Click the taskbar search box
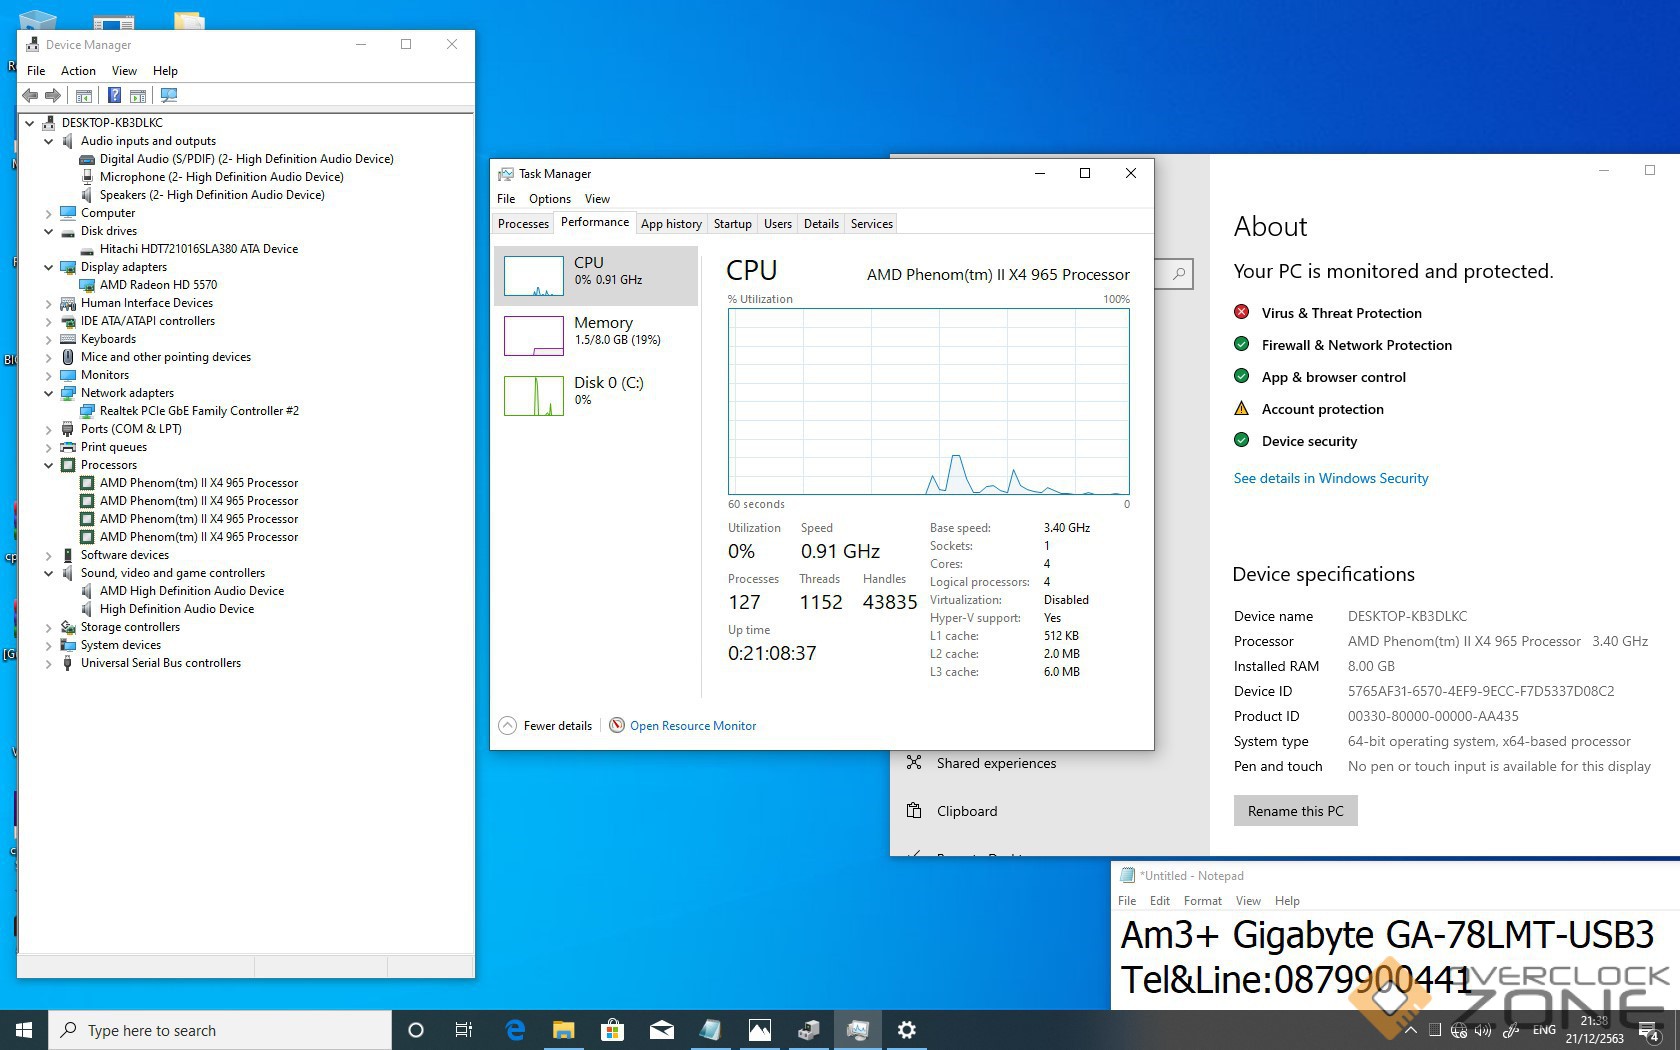Image resolution: width=1680 pixels, height=1050 pixels. click(220, 1030)
